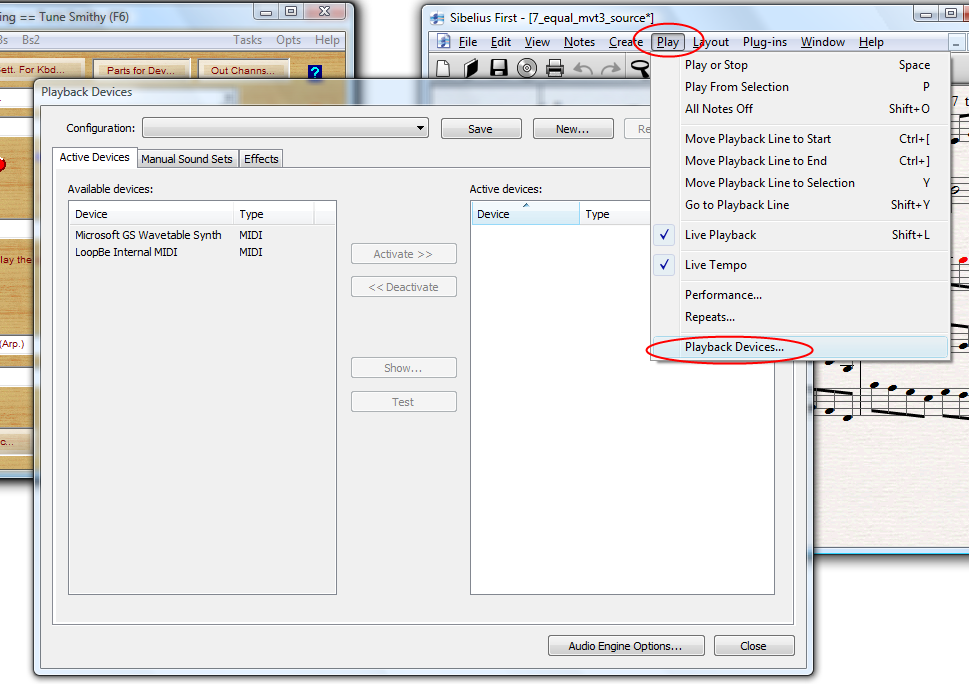
Task: Click Out Channs... button in Tune Smithy
Action: (243, 70)
